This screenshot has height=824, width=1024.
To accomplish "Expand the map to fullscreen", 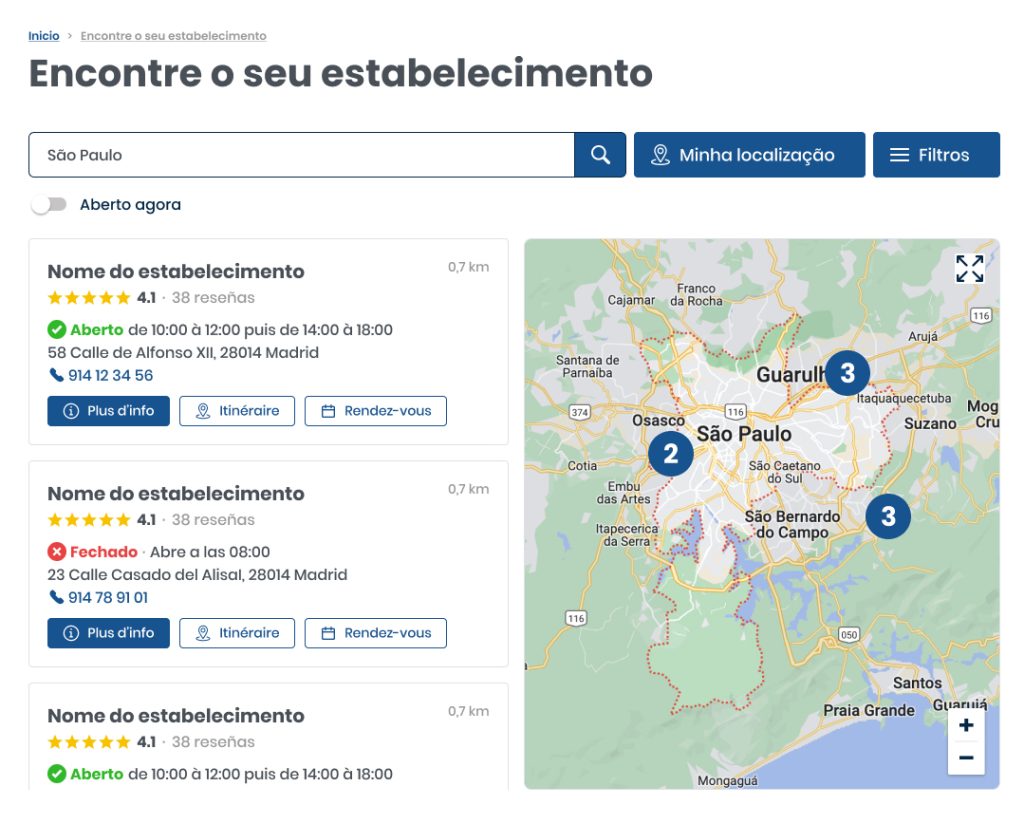I will [x=969, y=268].
